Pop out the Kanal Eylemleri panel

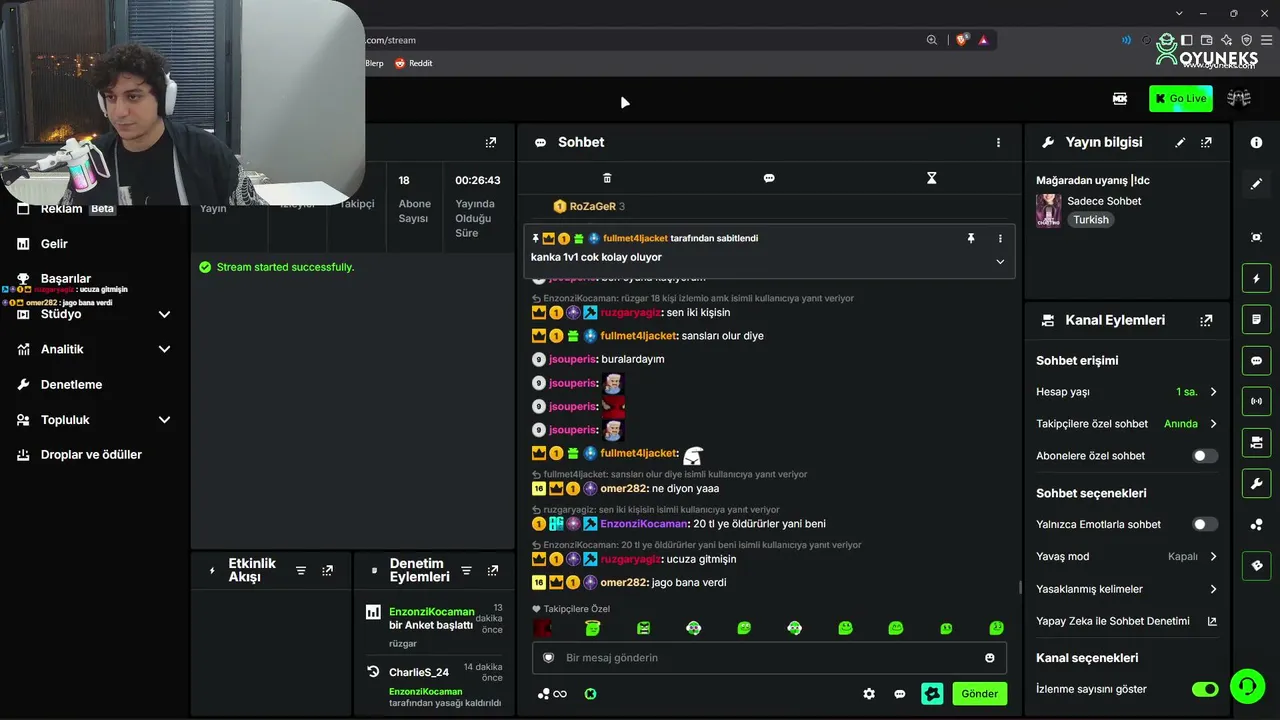1207,321
